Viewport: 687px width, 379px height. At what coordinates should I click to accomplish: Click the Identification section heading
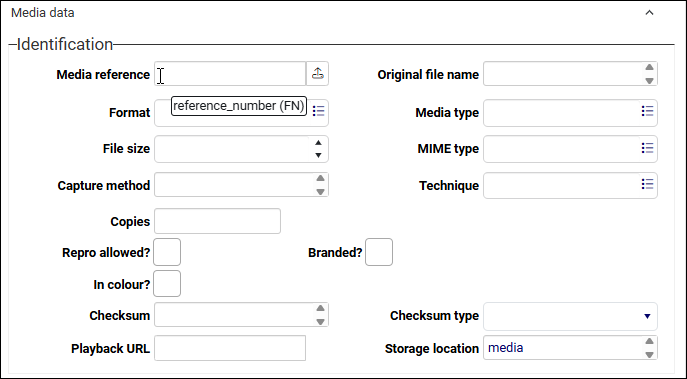point(65,44)
